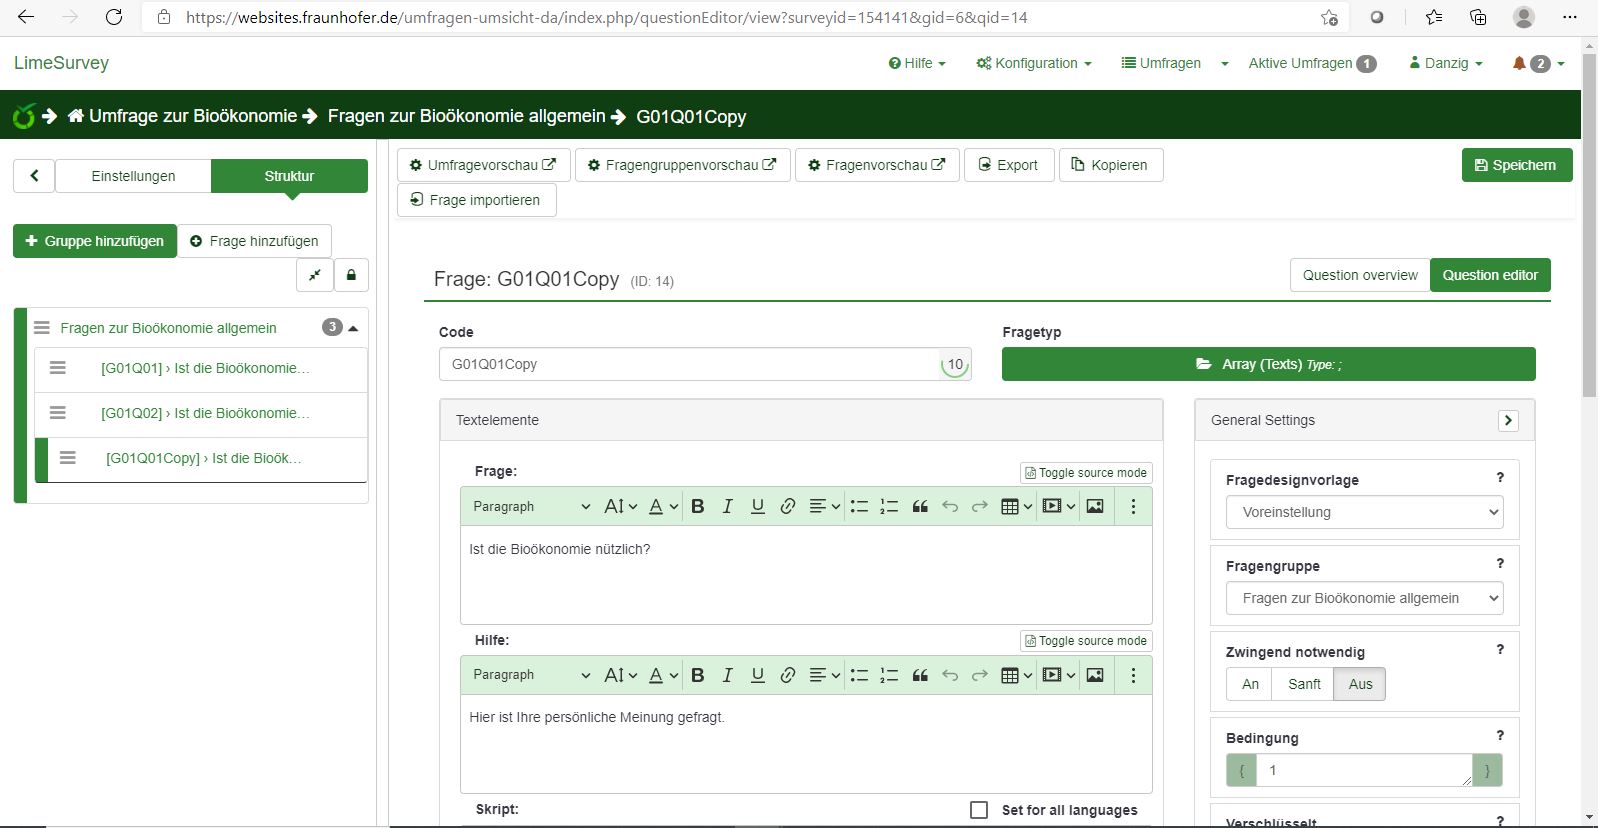Click Bold icon in Frage editor toolbar

coord(698,507)
